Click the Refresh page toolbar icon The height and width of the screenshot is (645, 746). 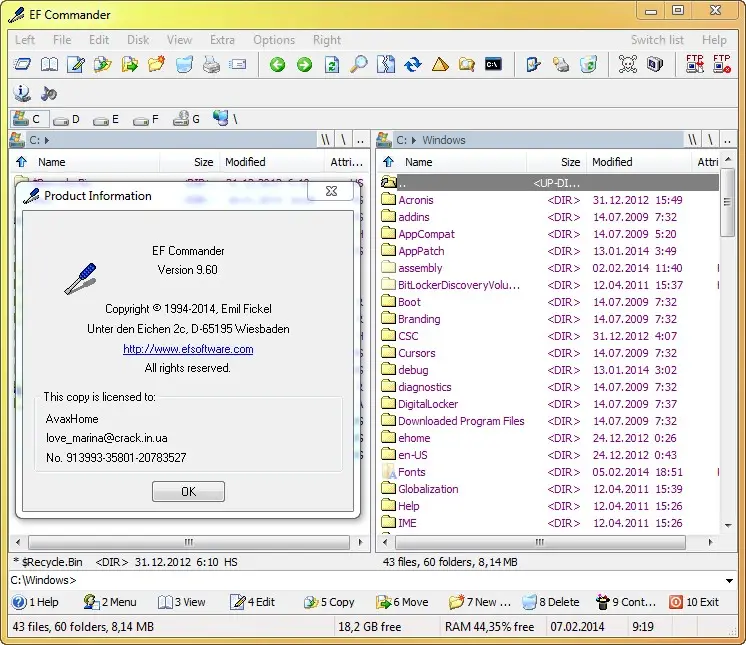[332, 64]
